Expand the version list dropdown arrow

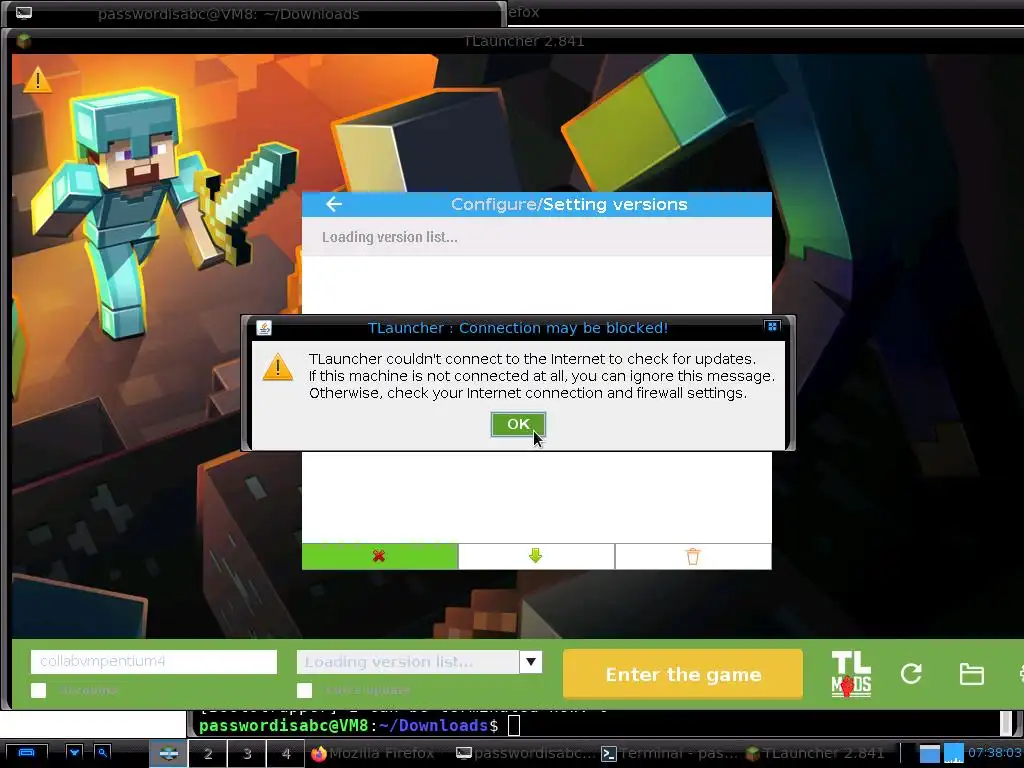click(x=531, y=662)
